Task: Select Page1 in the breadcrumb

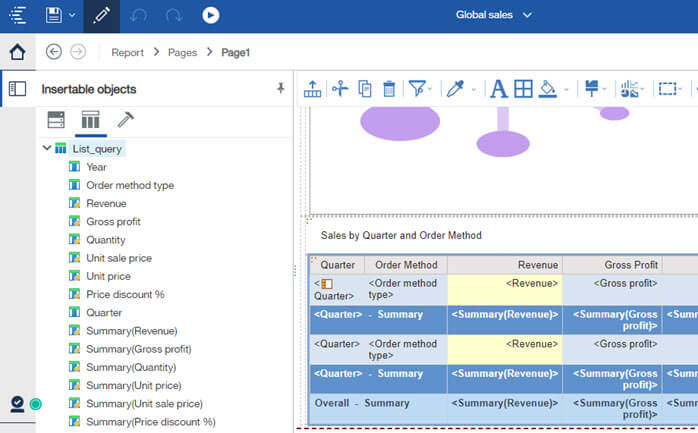Action: pyautogui.click(x=235, y=53)
